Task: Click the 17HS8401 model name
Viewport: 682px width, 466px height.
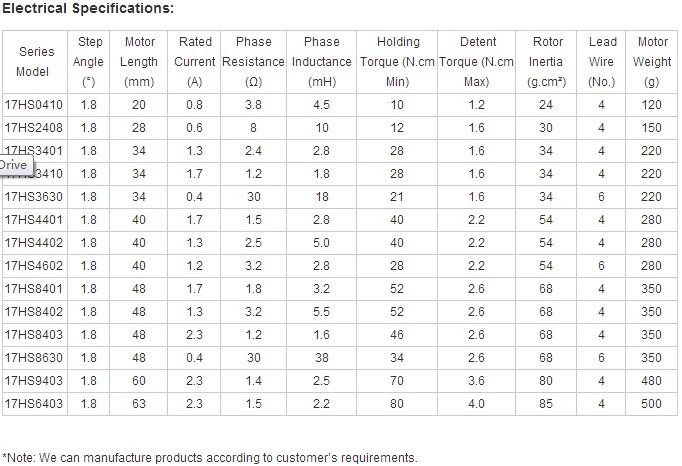Action: tap(34, 289)
